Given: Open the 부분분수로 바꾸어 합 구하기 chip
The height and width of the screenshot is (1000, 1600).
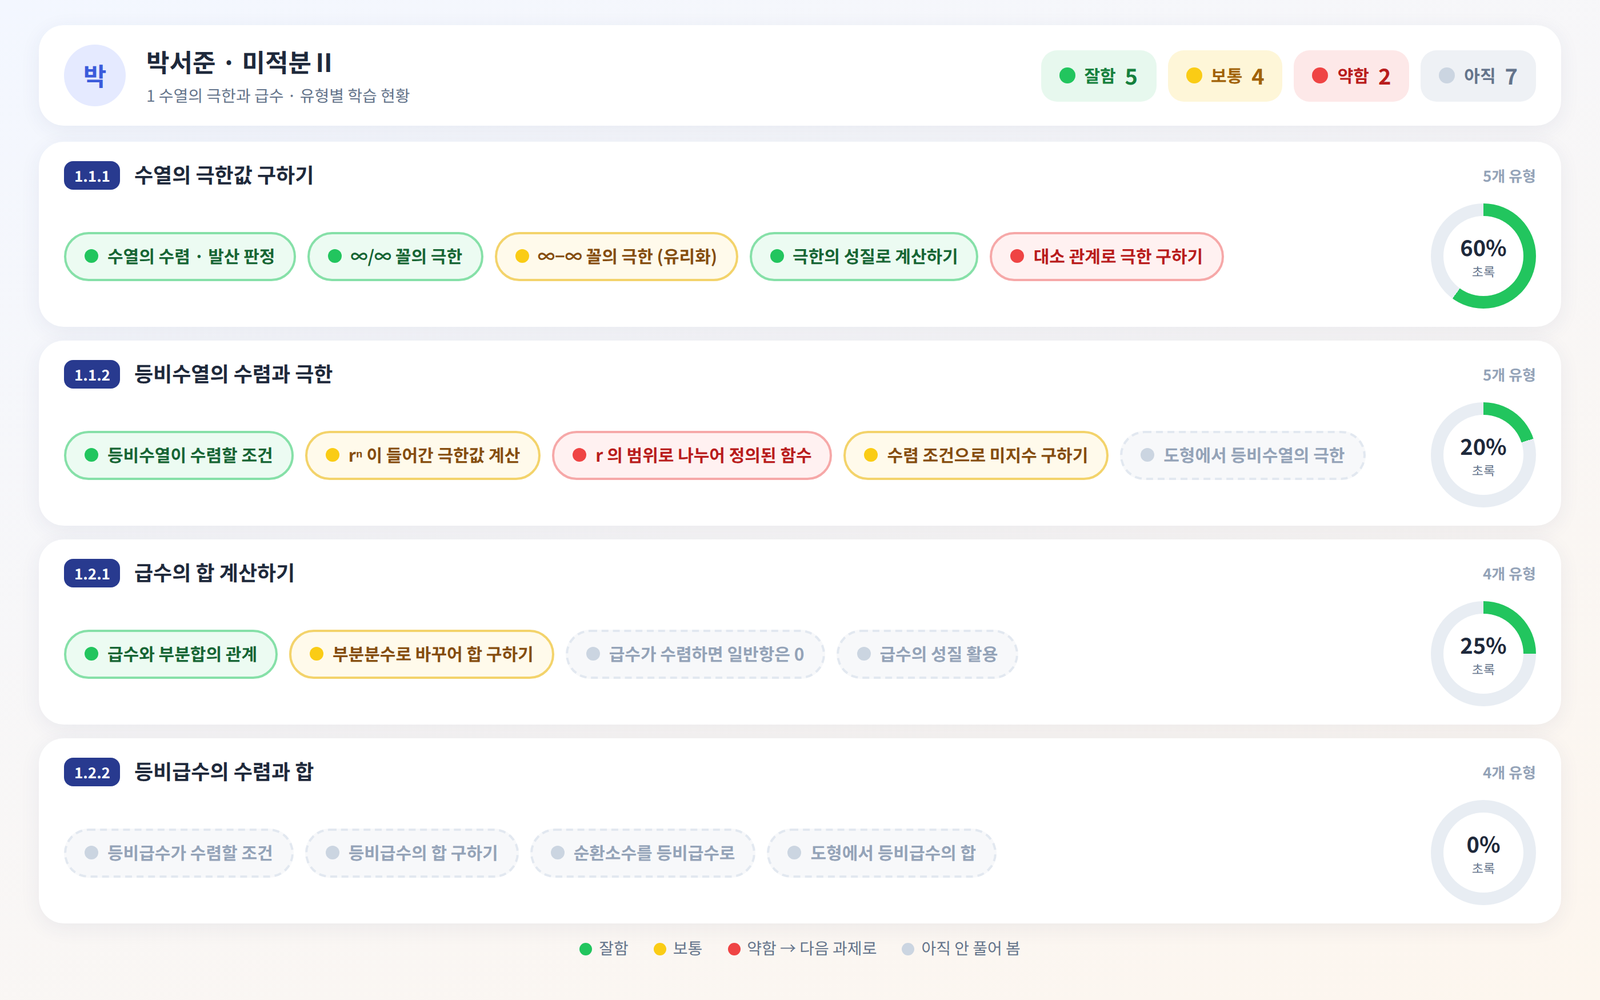Looking at the screenshot, I should click(422, 654).
